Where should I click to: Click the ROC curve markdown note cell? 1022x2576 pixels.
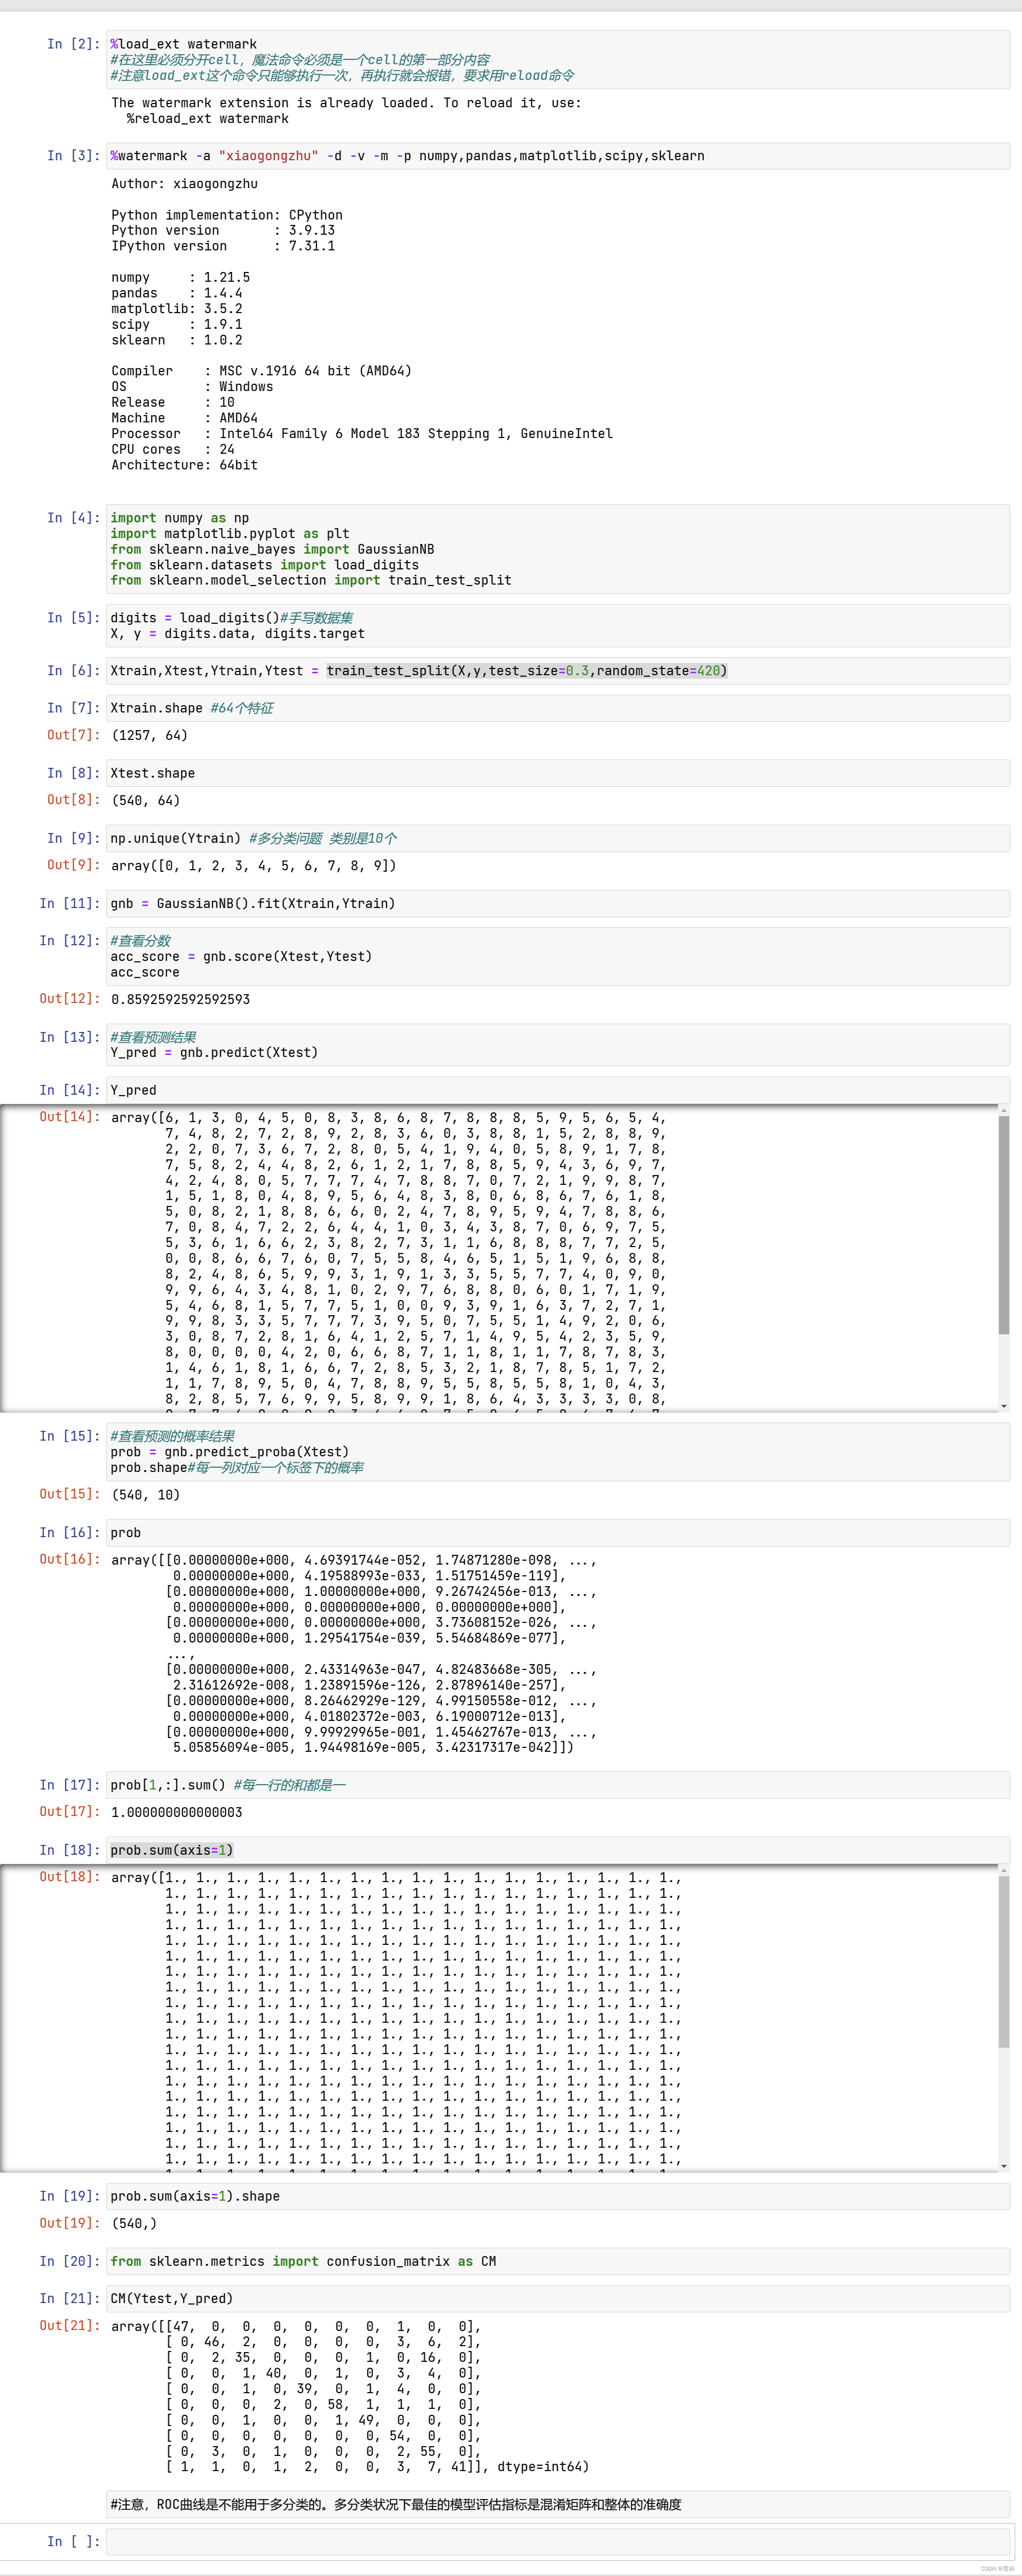[x=558, y=2504]
